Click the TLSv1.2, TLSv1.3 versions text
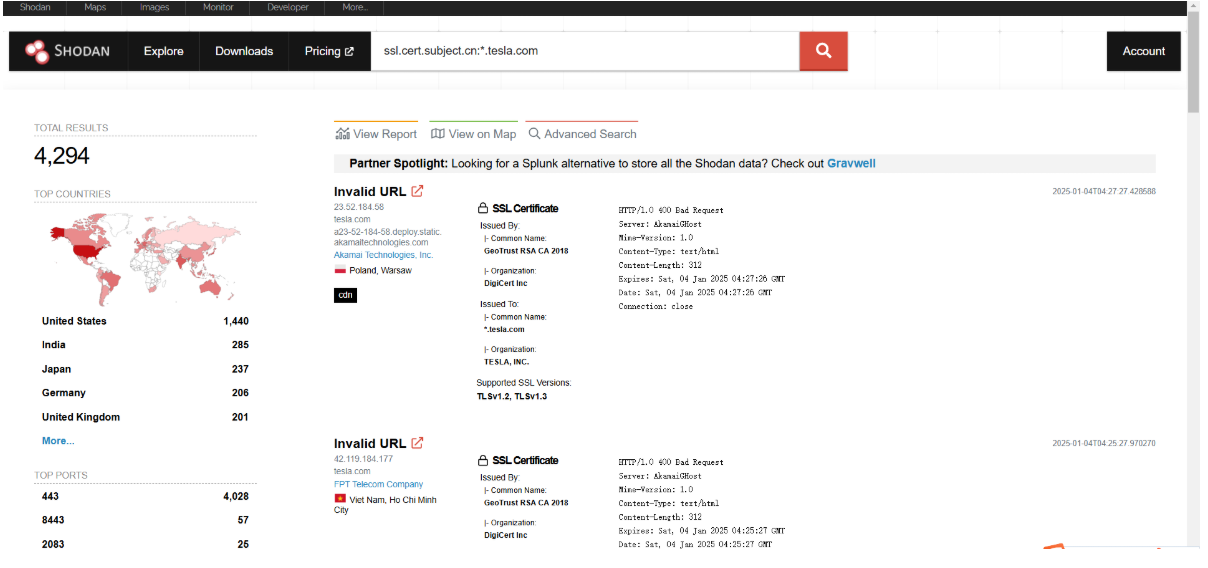Screen dimensions: 1208x568 (512, 397)
